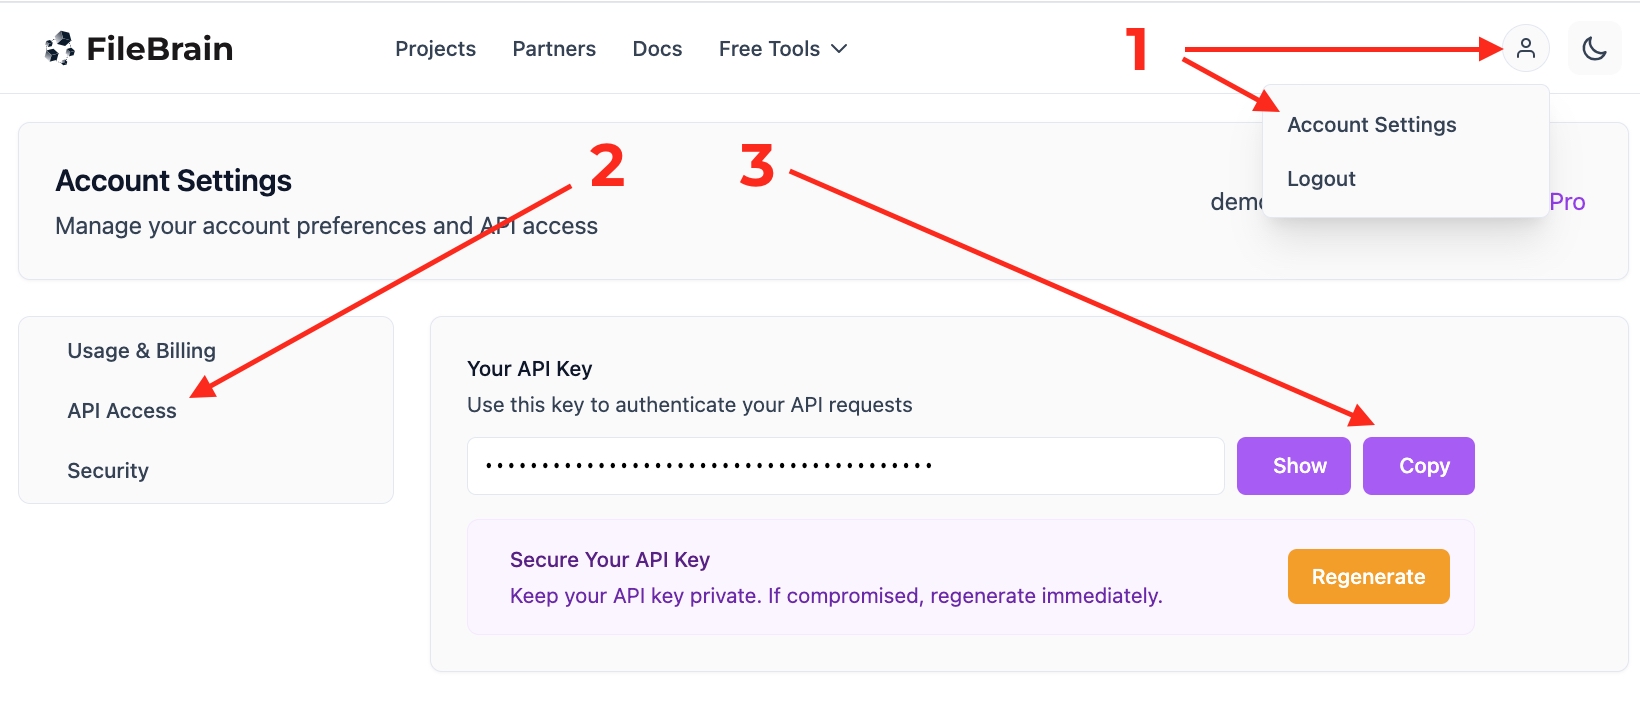Click the FileBrain brand name

click(x=160, y=49)
